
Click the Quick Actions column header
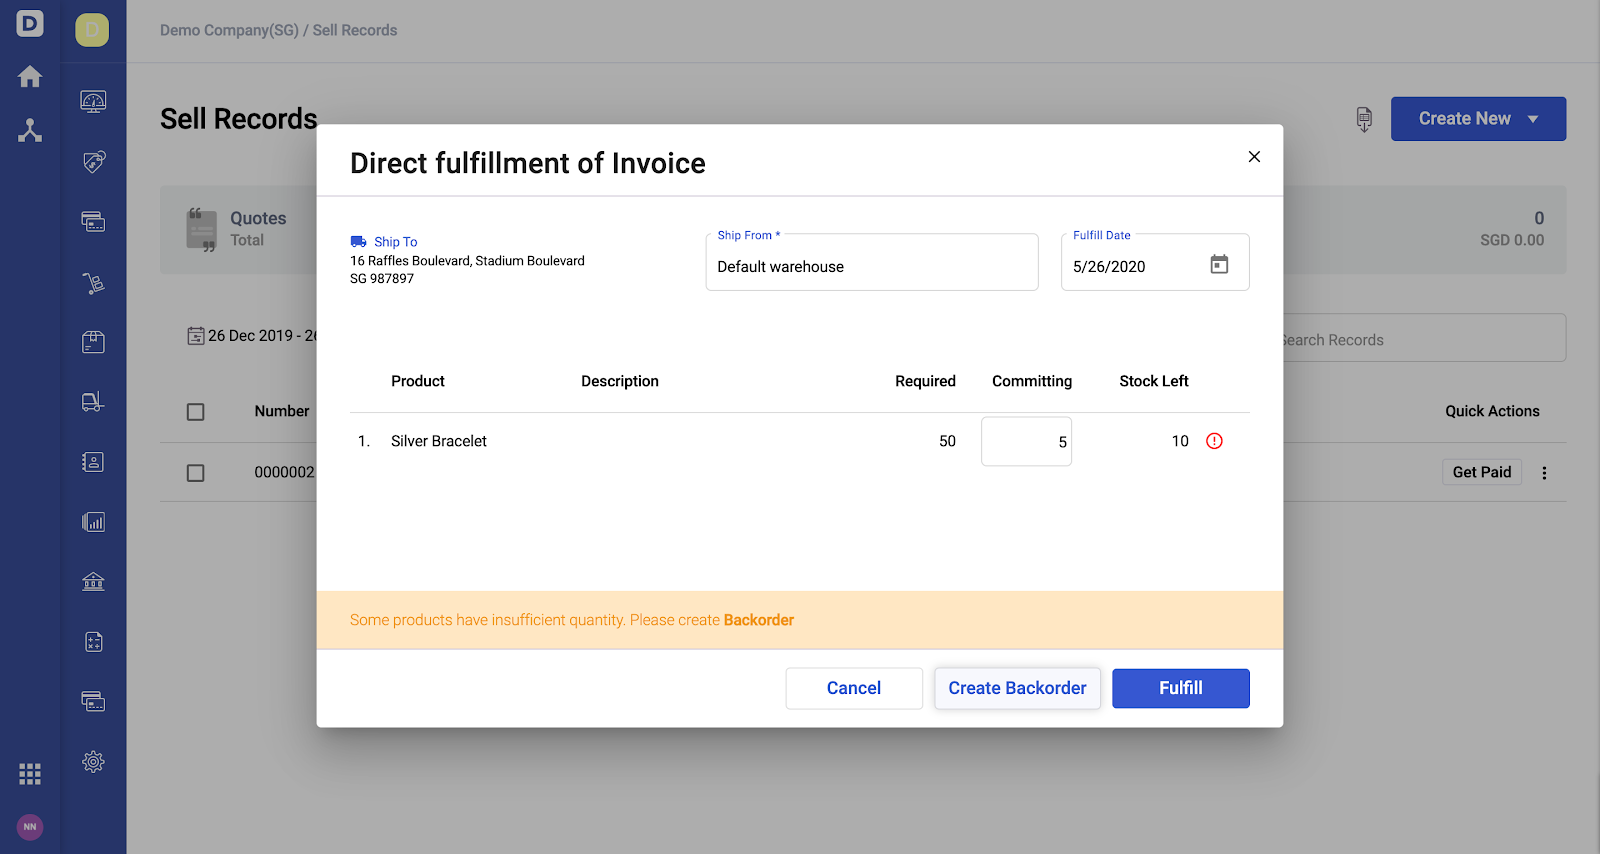(1492, 411)
